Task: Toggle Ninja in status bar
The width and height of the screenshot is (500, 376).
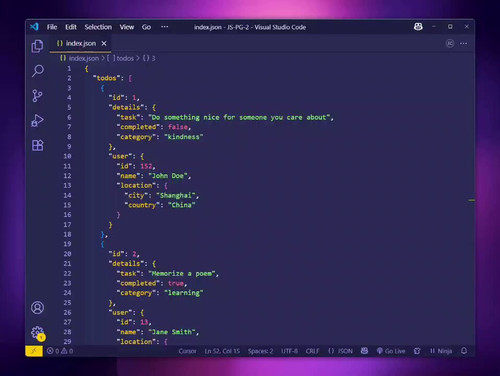Action: click(441, 351)
